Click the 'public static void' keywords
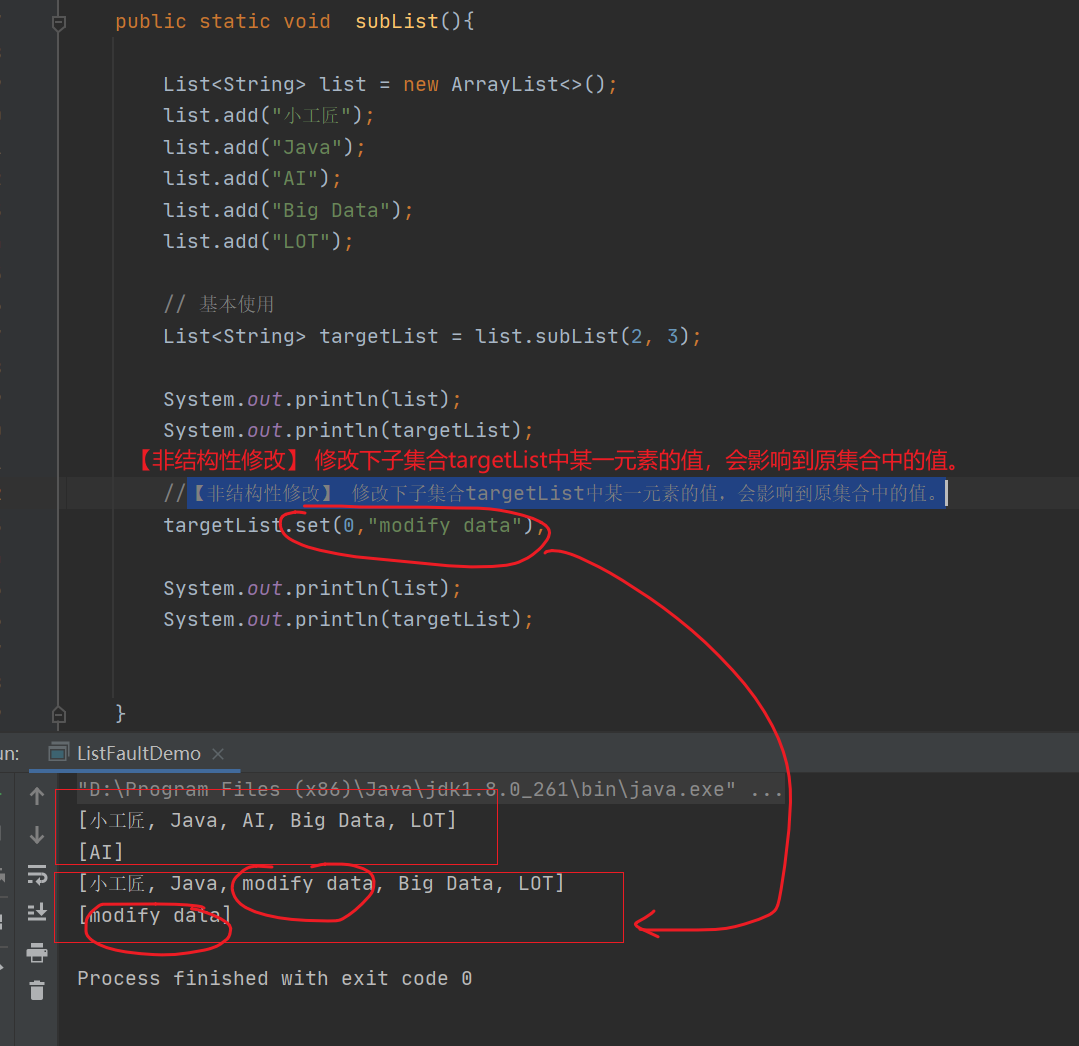This screenshot has width=1079, height=1046. (x=222, y=21)
